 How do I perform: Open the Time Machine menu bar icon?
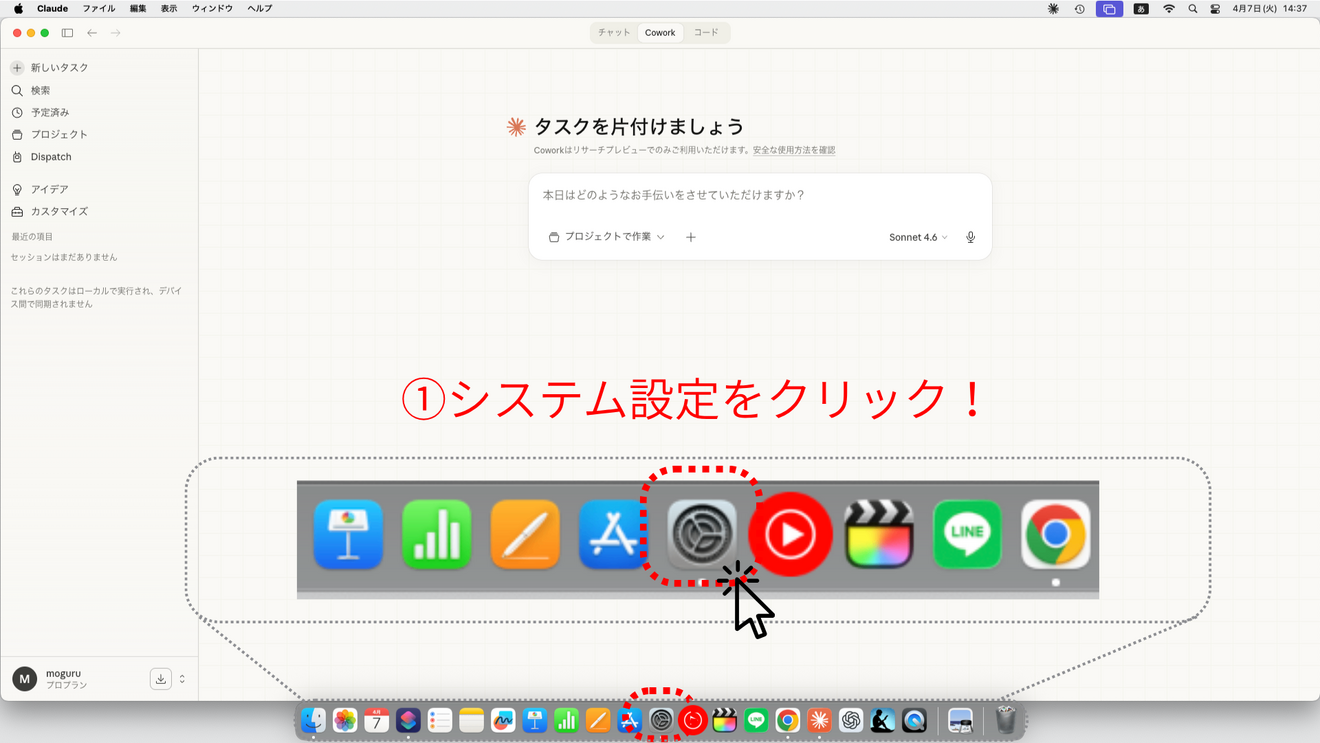(x=1079, y=8)
